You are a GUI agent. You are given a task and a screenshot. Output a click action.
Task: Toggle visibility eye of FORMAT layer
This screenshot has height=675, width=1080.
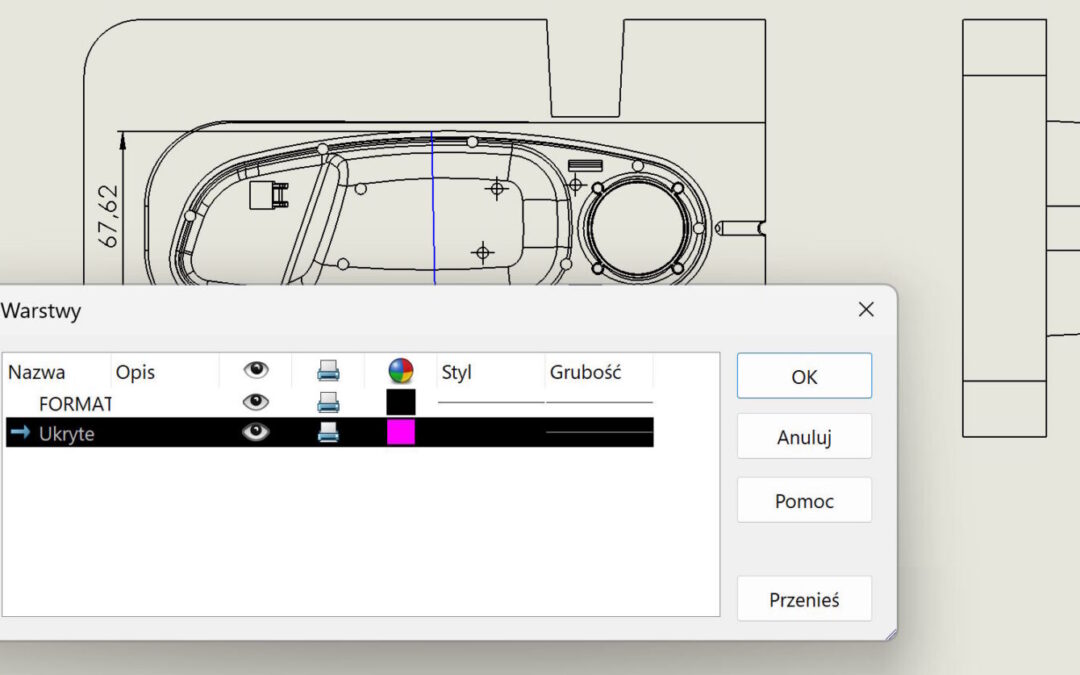[256, 402]
